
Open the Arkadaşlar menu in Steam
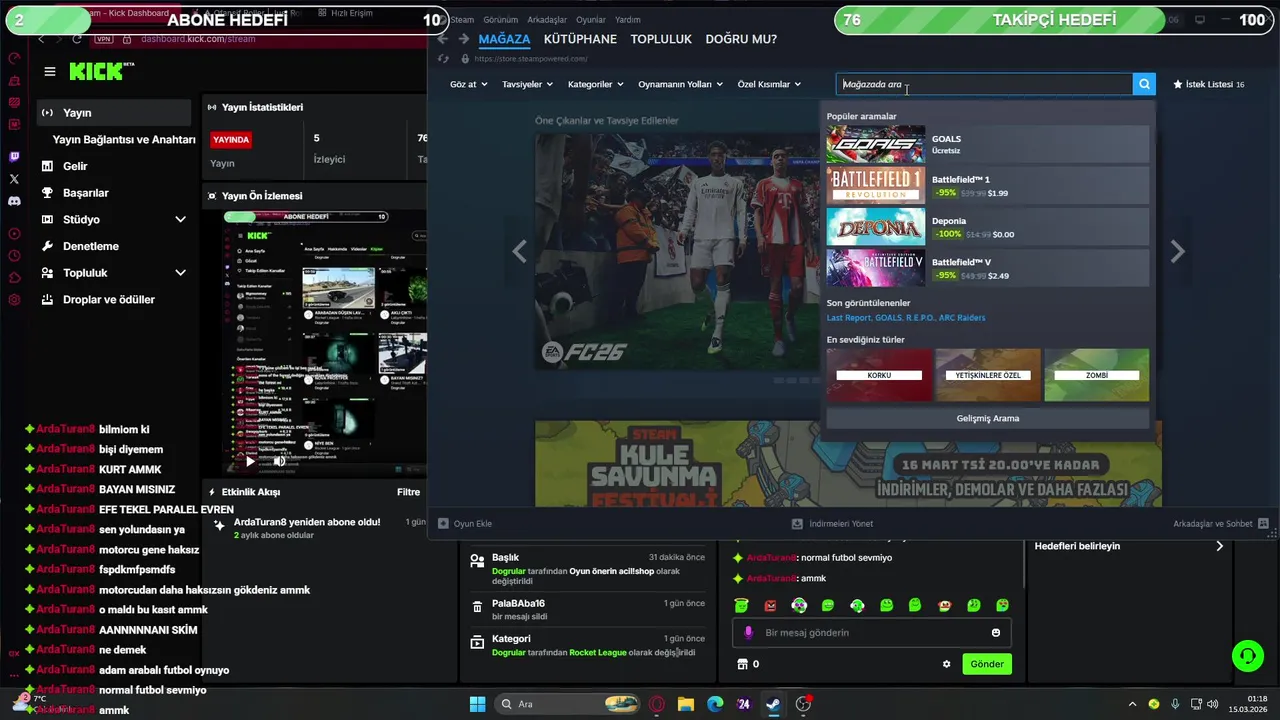(545, 20)
